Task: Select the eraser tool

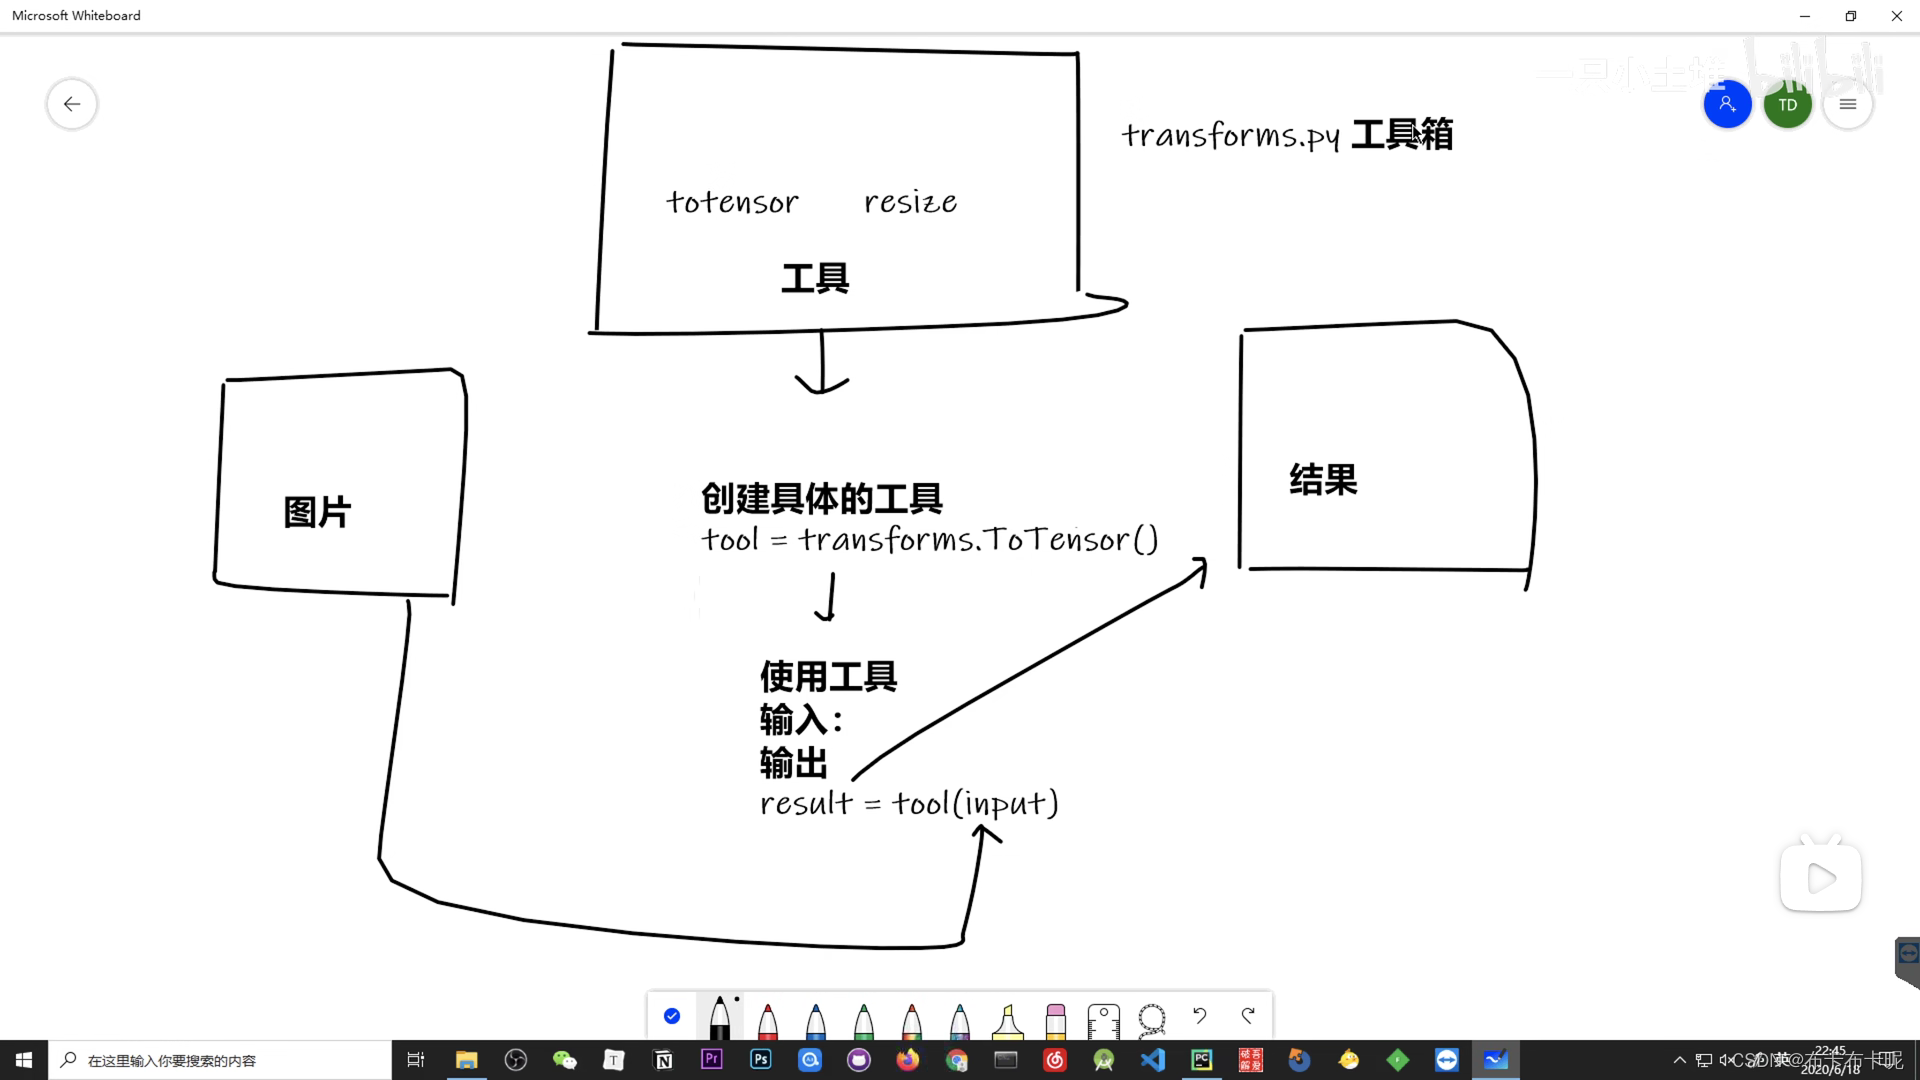Action: (1055, 1018)
